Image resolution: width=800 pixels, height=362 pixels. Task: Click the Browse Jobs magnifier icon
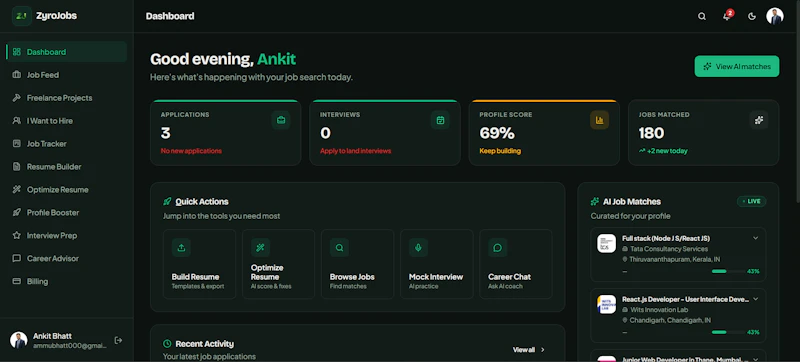coord(339,248)
